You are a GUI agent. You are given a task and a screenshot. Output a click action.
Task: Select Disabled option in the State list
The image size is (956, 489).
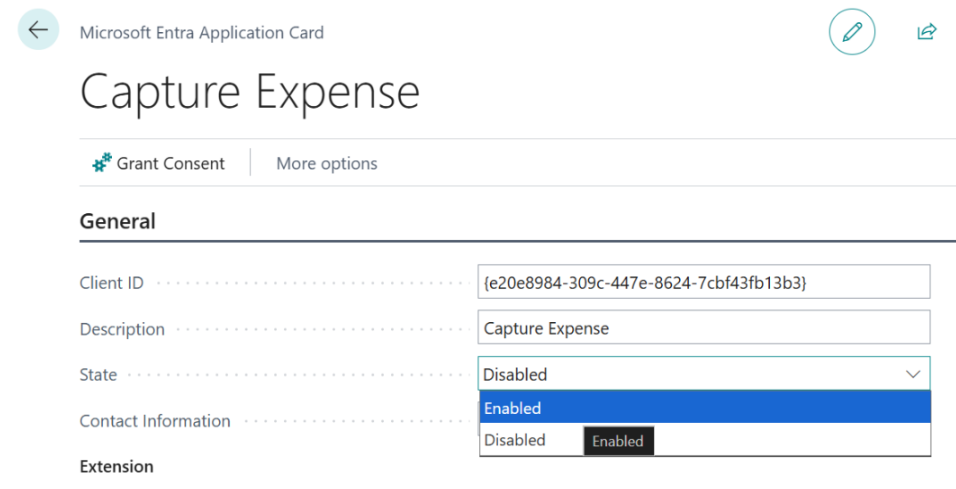click(x=515, y=440)
